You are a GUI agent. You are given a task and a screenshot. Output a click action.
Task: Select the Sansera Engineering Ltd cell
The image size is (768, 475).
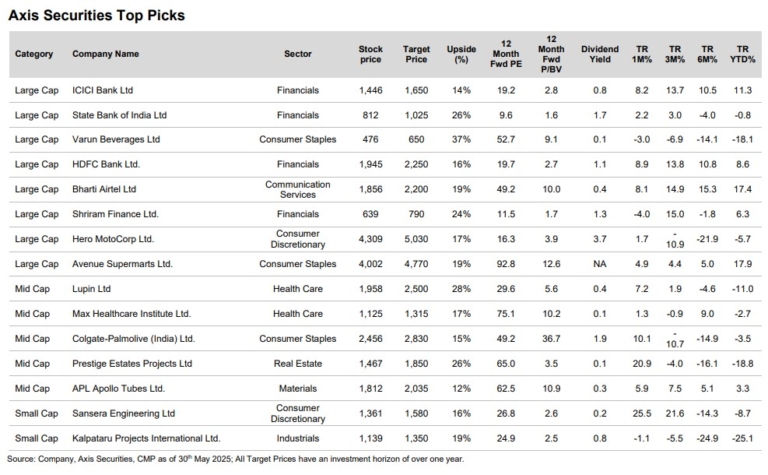coord(124,412)
